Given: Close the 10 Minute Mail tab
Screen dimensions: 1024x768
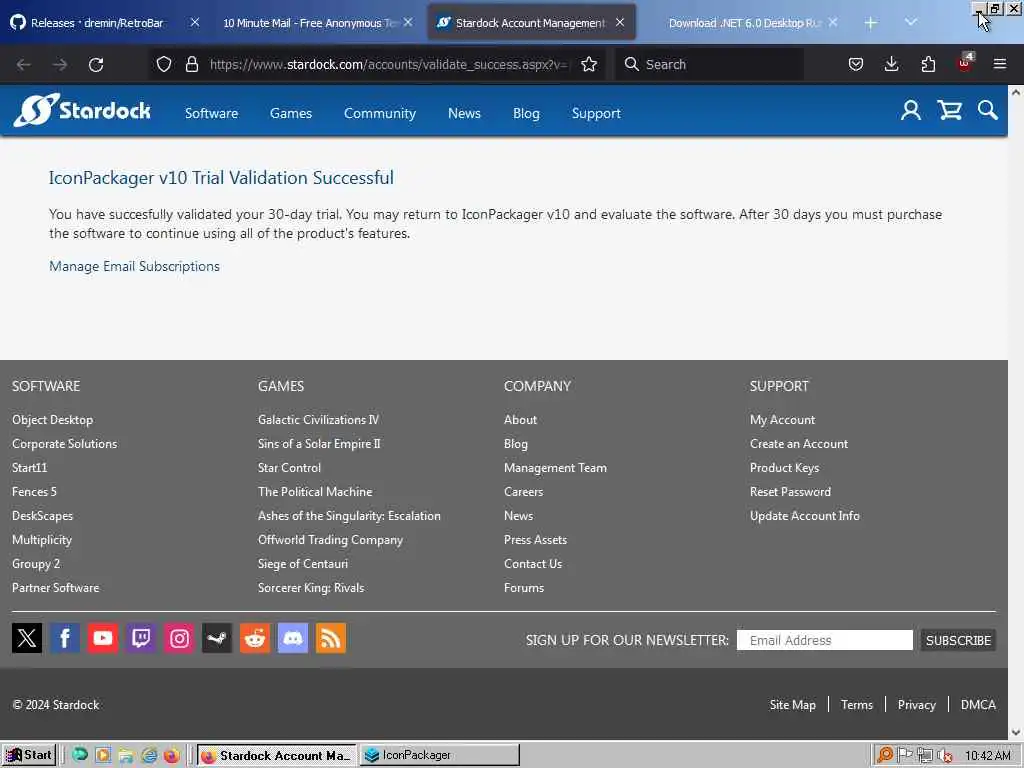Looking at the screenshot, I should point(408,22).
